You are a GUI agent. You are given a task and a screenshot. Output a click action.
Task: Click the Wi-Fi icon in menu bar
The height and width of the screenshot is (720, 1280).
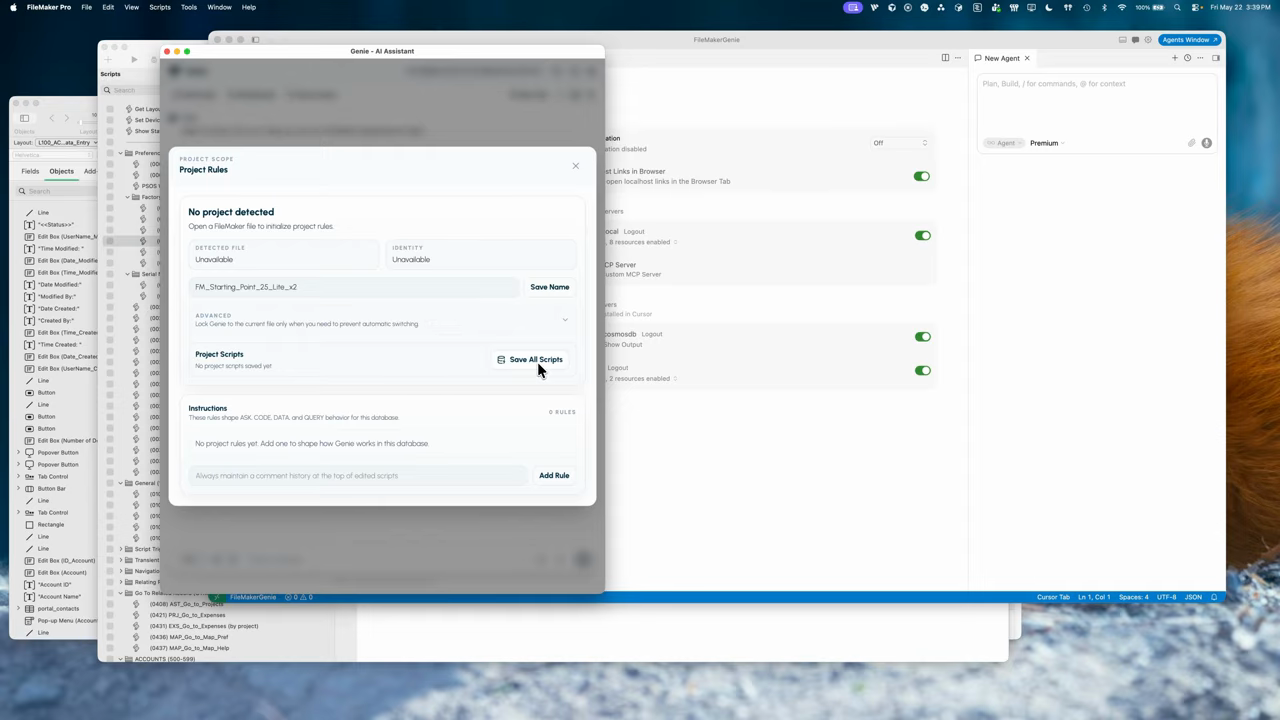pyautogui.click(x=1121, y=7)
